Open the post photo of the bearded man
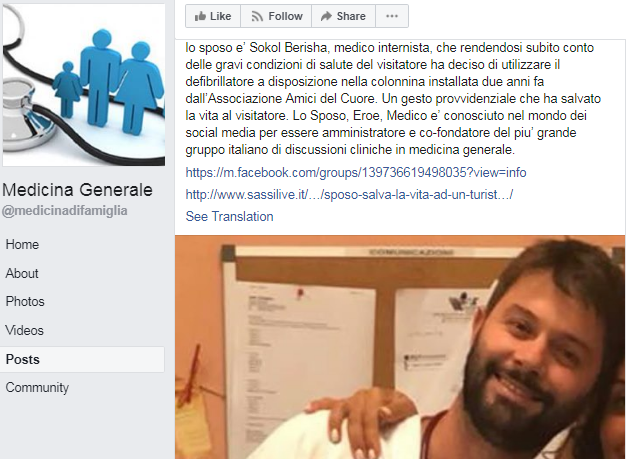Viewport: 626px width, 459px height. coord(400,347)
